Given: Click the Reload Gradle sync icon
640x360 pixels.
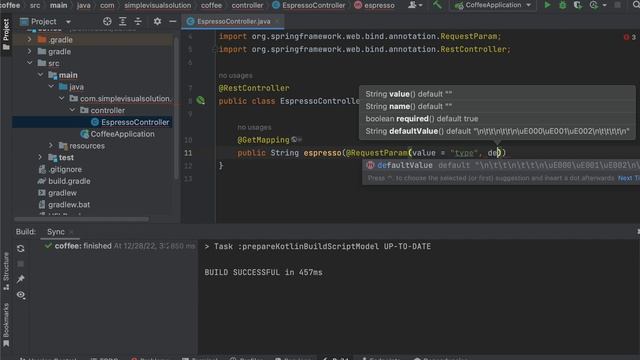Looking at the screenshot, I should tap(21, 249).
